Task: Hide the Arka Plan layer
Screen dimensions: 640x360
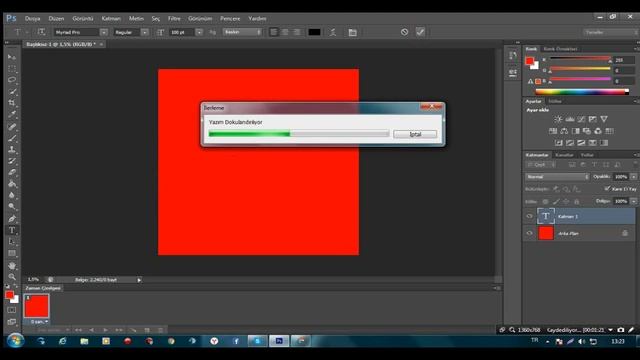Action: [529, 233]
